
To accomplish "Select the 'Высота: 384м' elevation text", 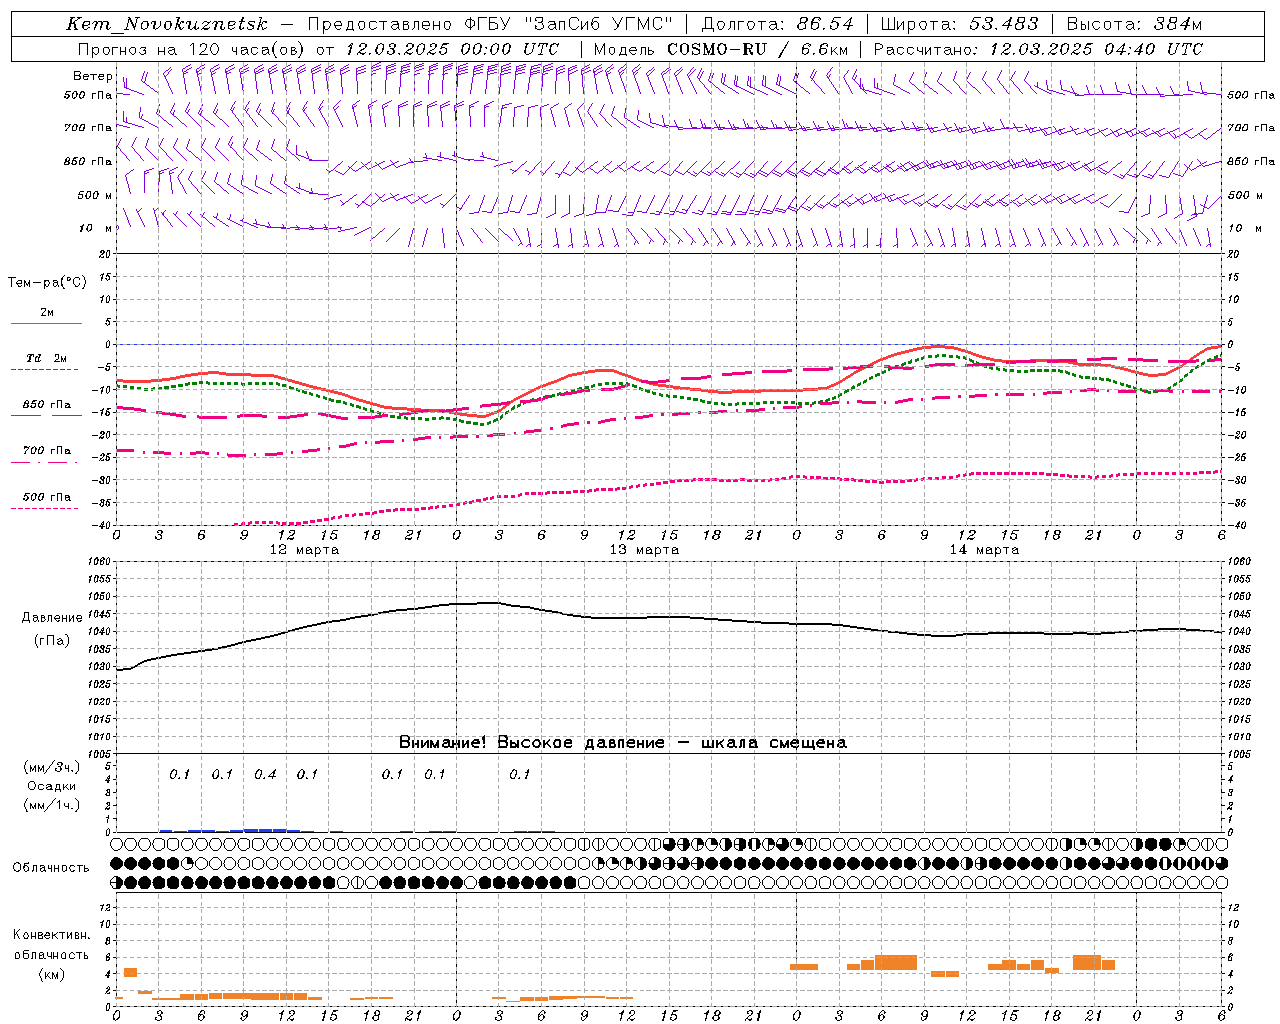I will click(x=1134, y=24).
